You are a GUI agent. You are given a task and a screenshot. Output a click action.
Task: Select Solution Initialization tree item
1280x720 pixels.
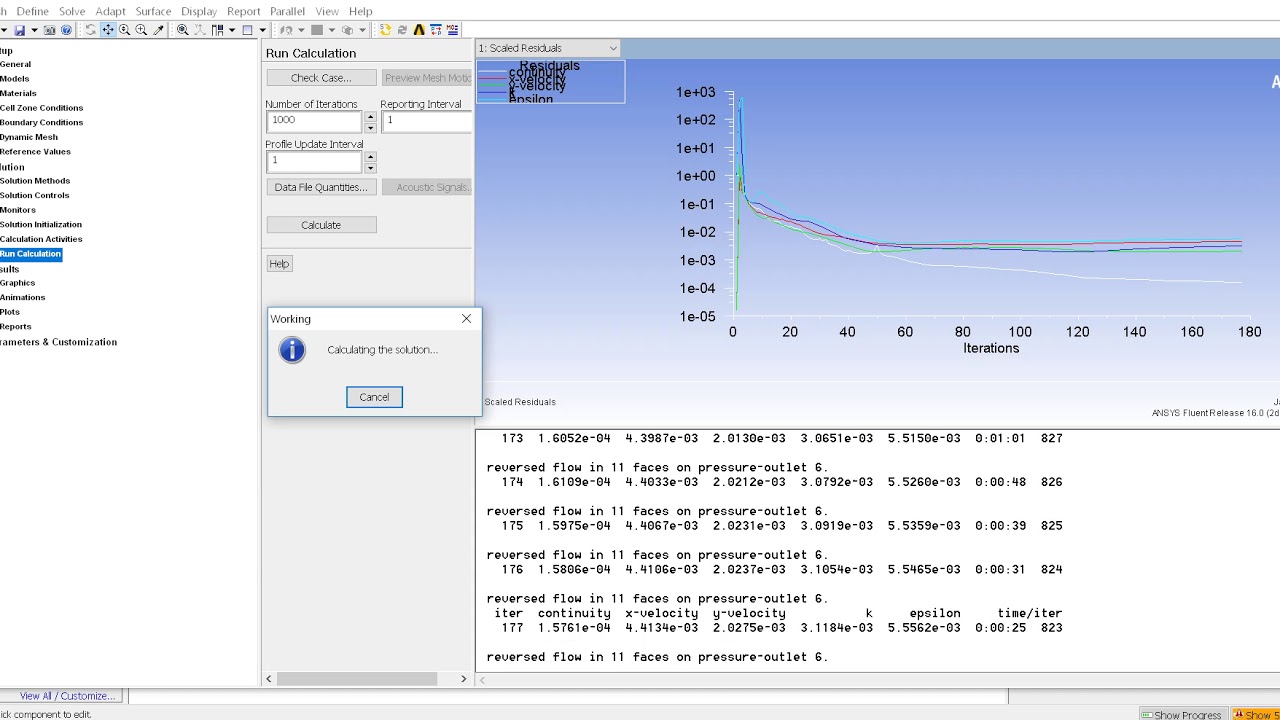coord(41,224)
